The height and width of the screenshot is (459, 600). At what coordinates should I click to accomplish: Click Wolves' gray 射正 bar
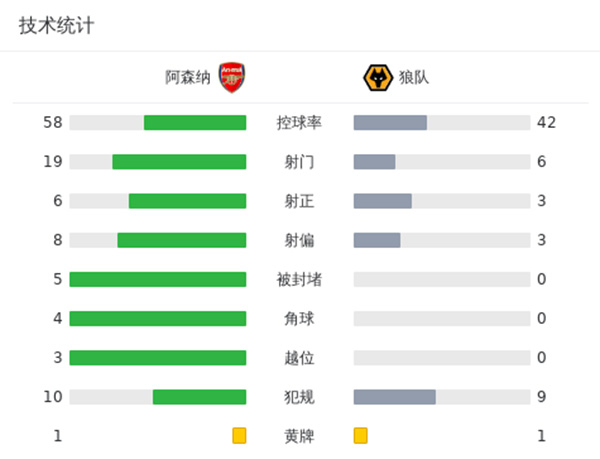click(x=383, y=201)
